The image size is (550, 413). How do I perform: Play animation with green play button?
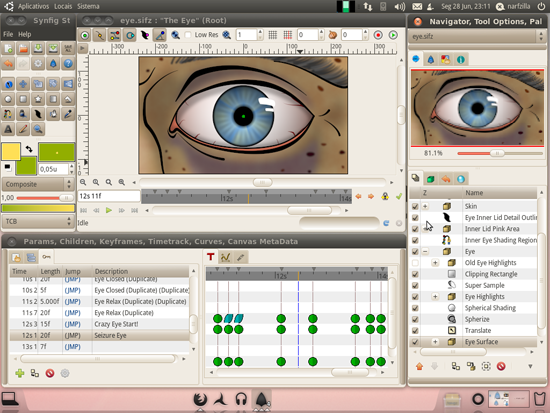(109, 211)
